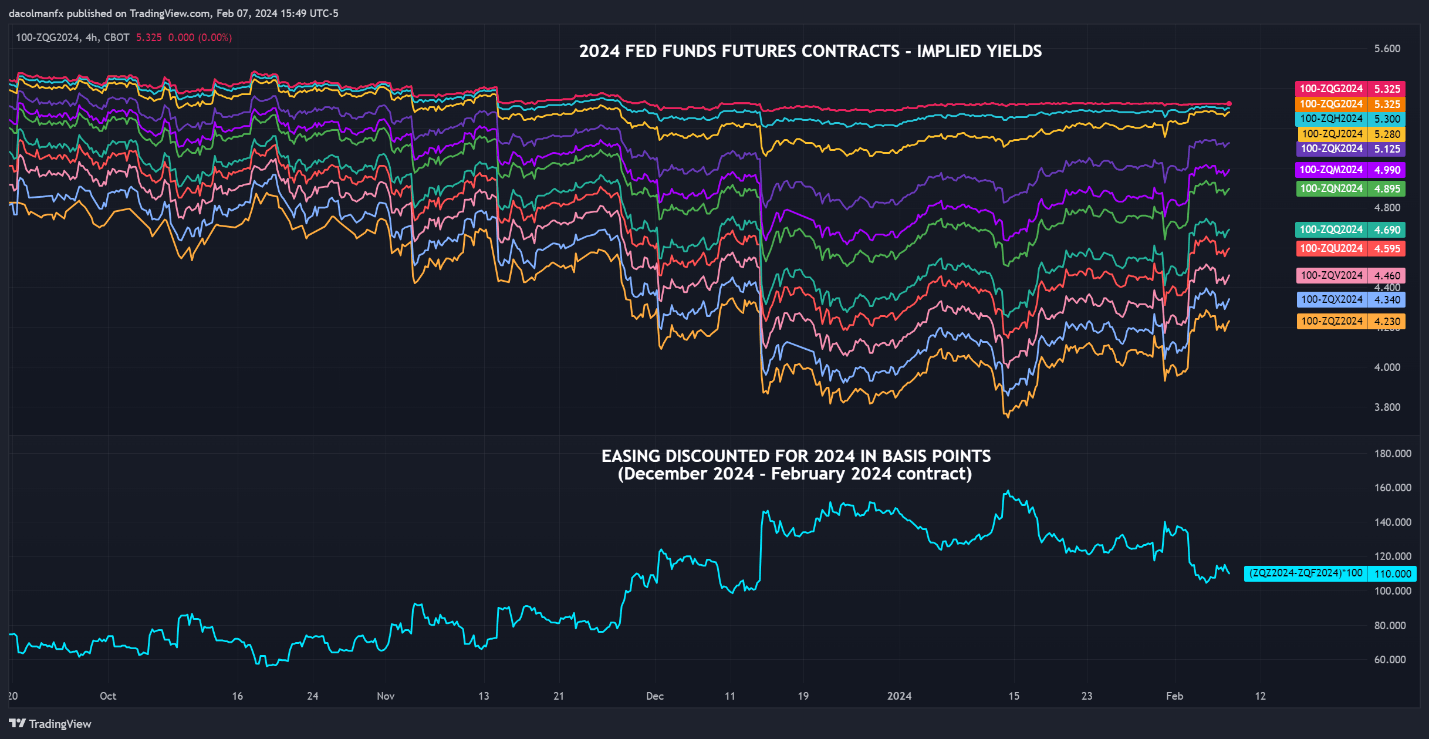Click the '2024 Fed Funds Futures Contracts' chart title

pyautogui.click(x=810, y=52)
